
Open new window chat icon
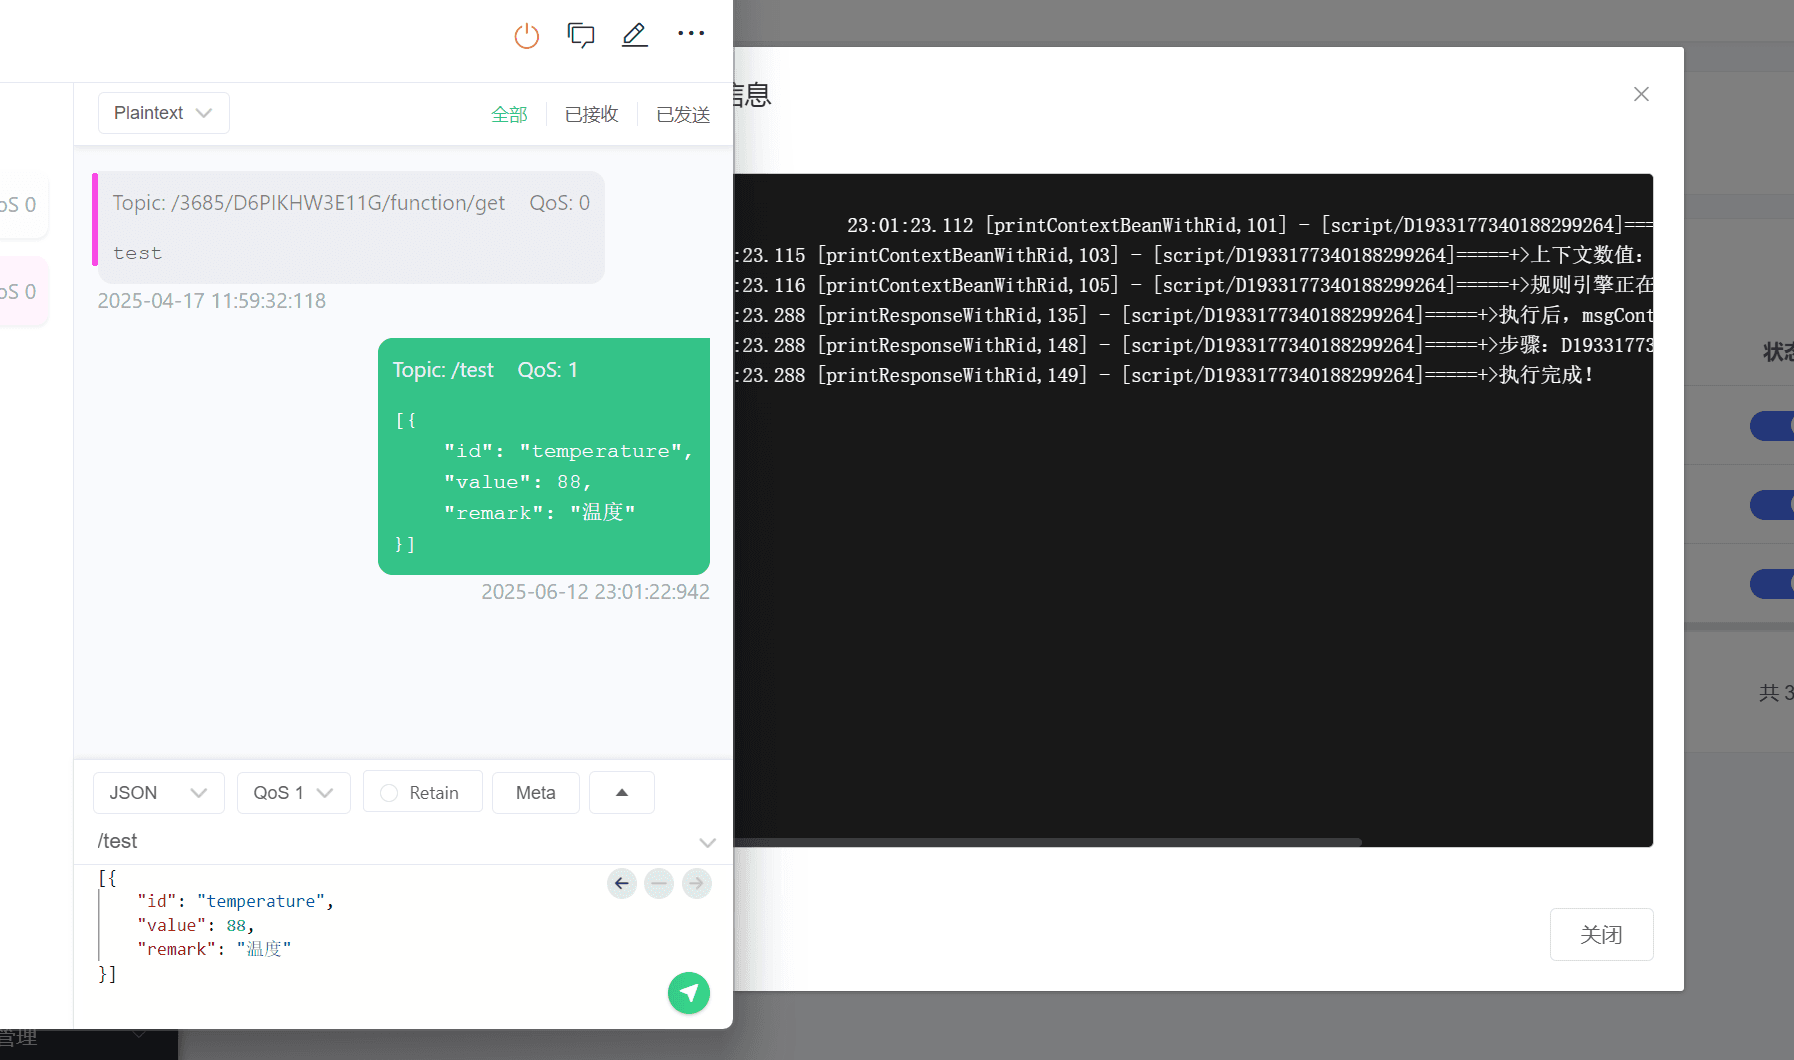tap(581, 36)
